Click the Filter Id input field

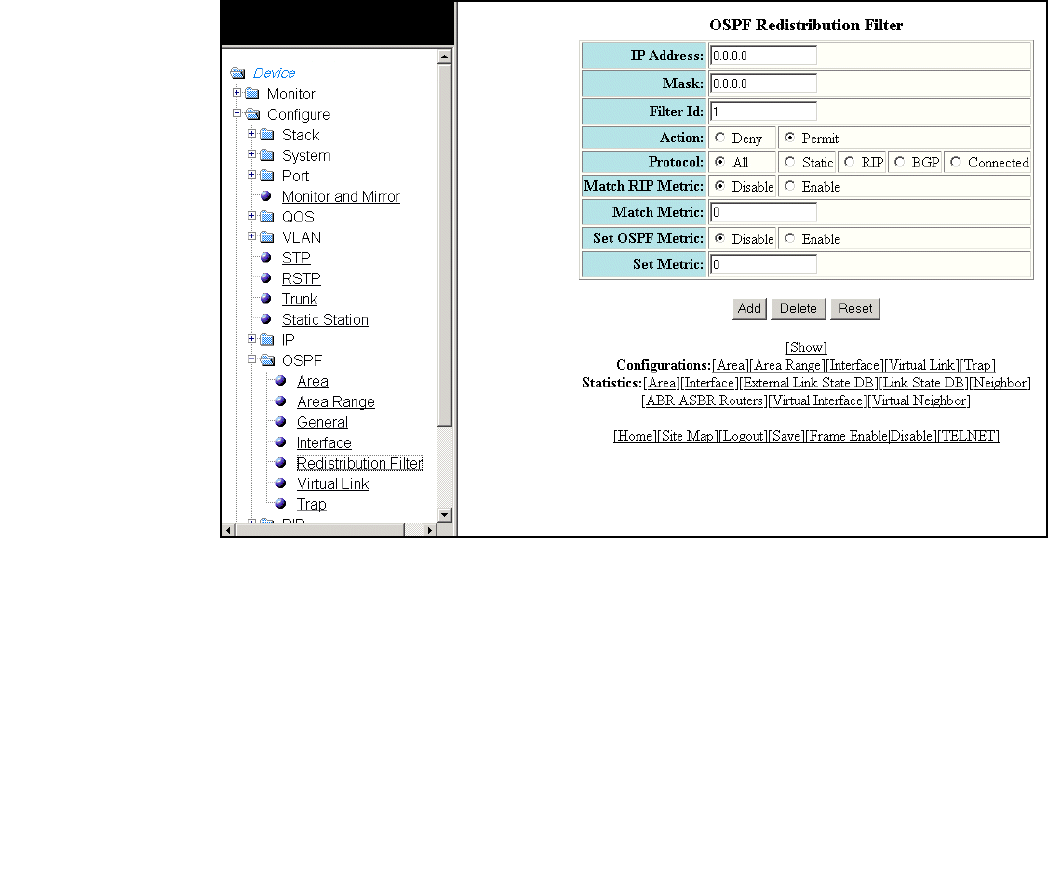click(x=763, y=112)
